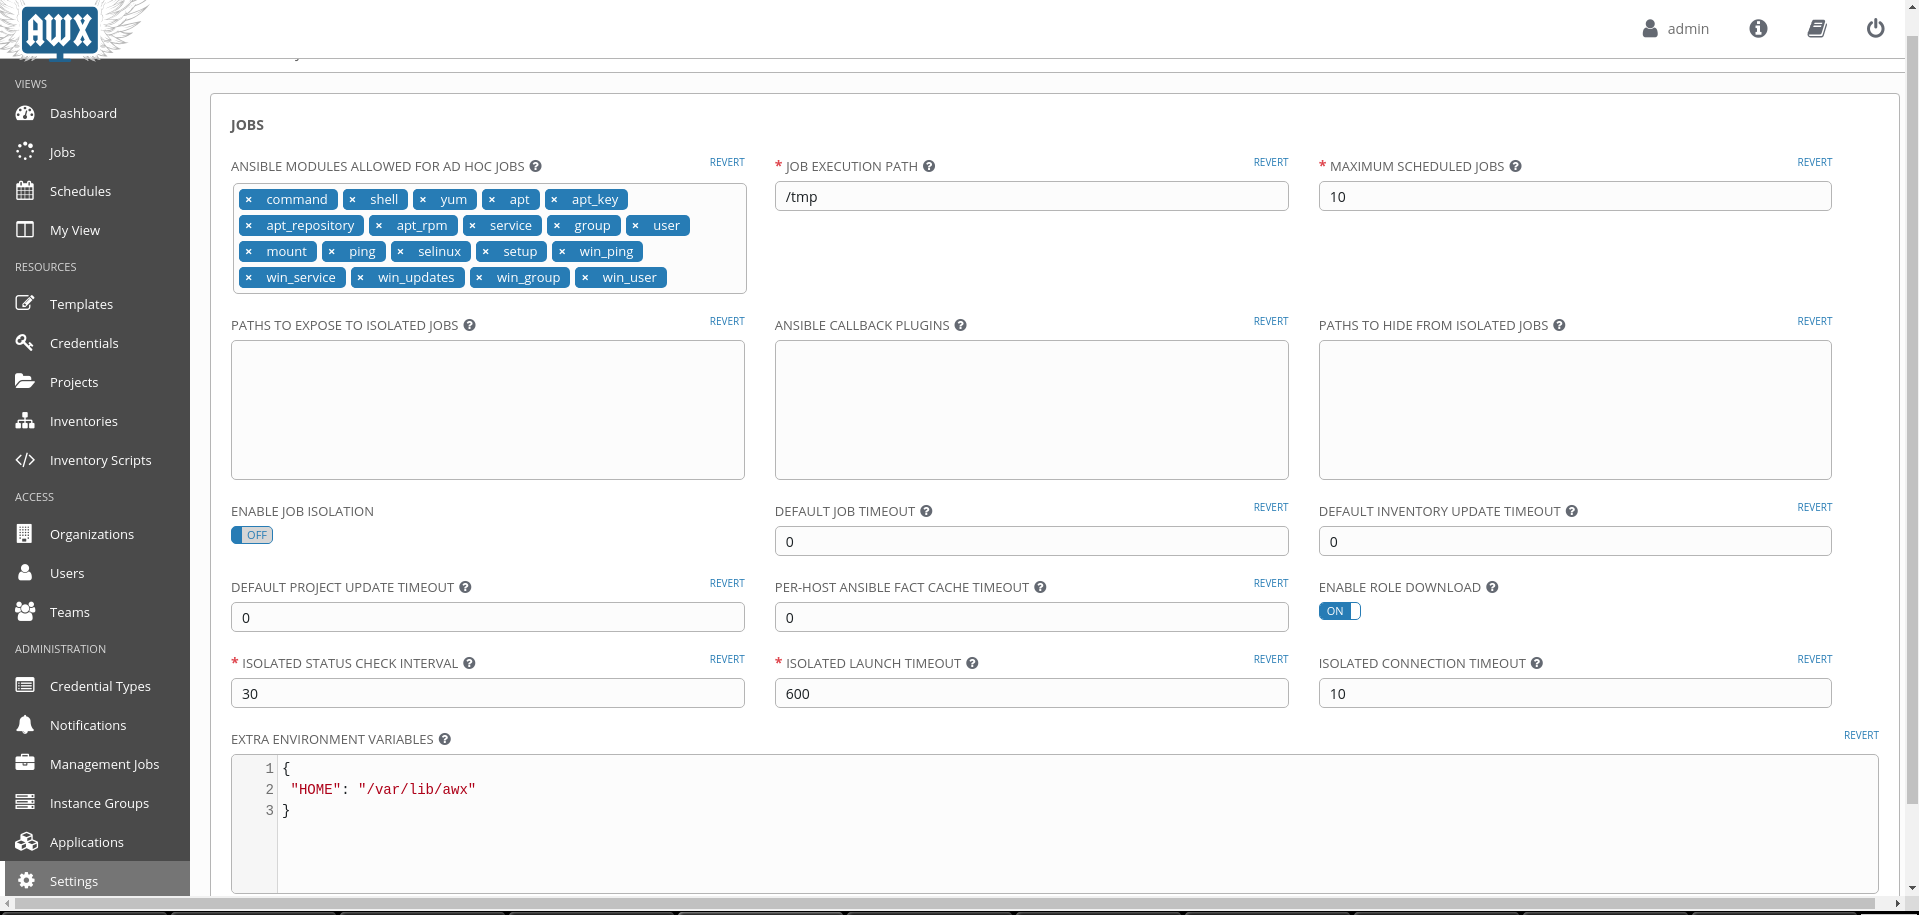Click the ansible modules multi-select box
This screenshot has height=915, width=1919.
490,238
